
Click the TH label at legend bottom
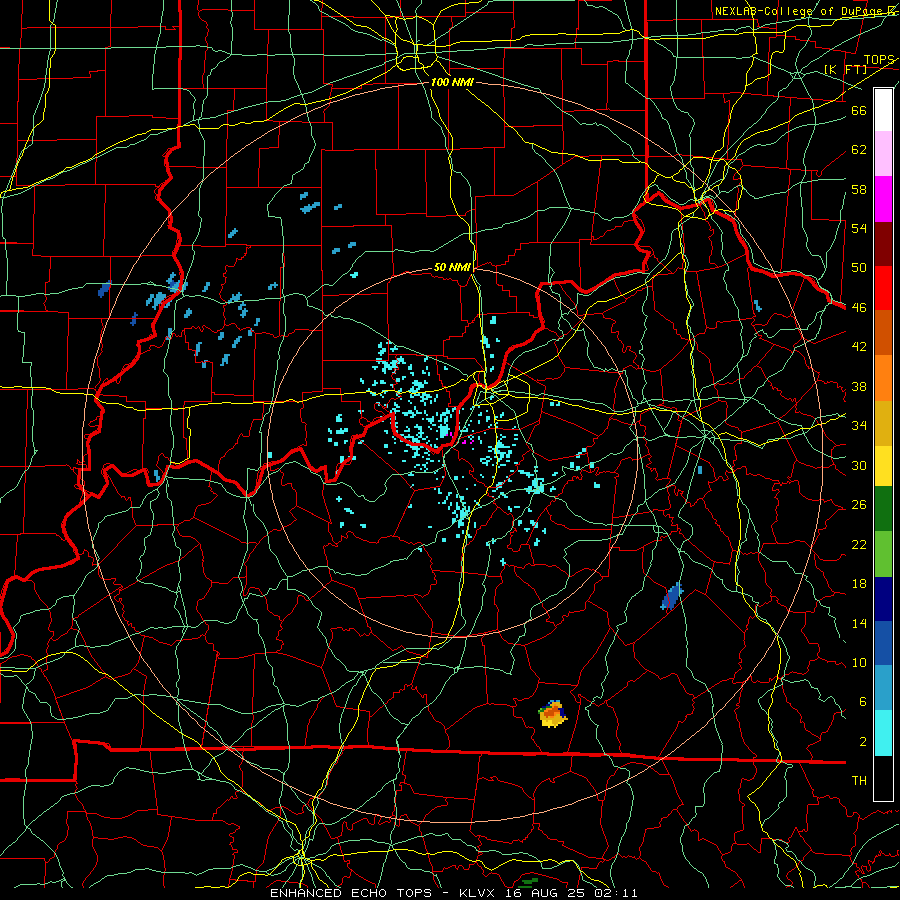[859, 781]
